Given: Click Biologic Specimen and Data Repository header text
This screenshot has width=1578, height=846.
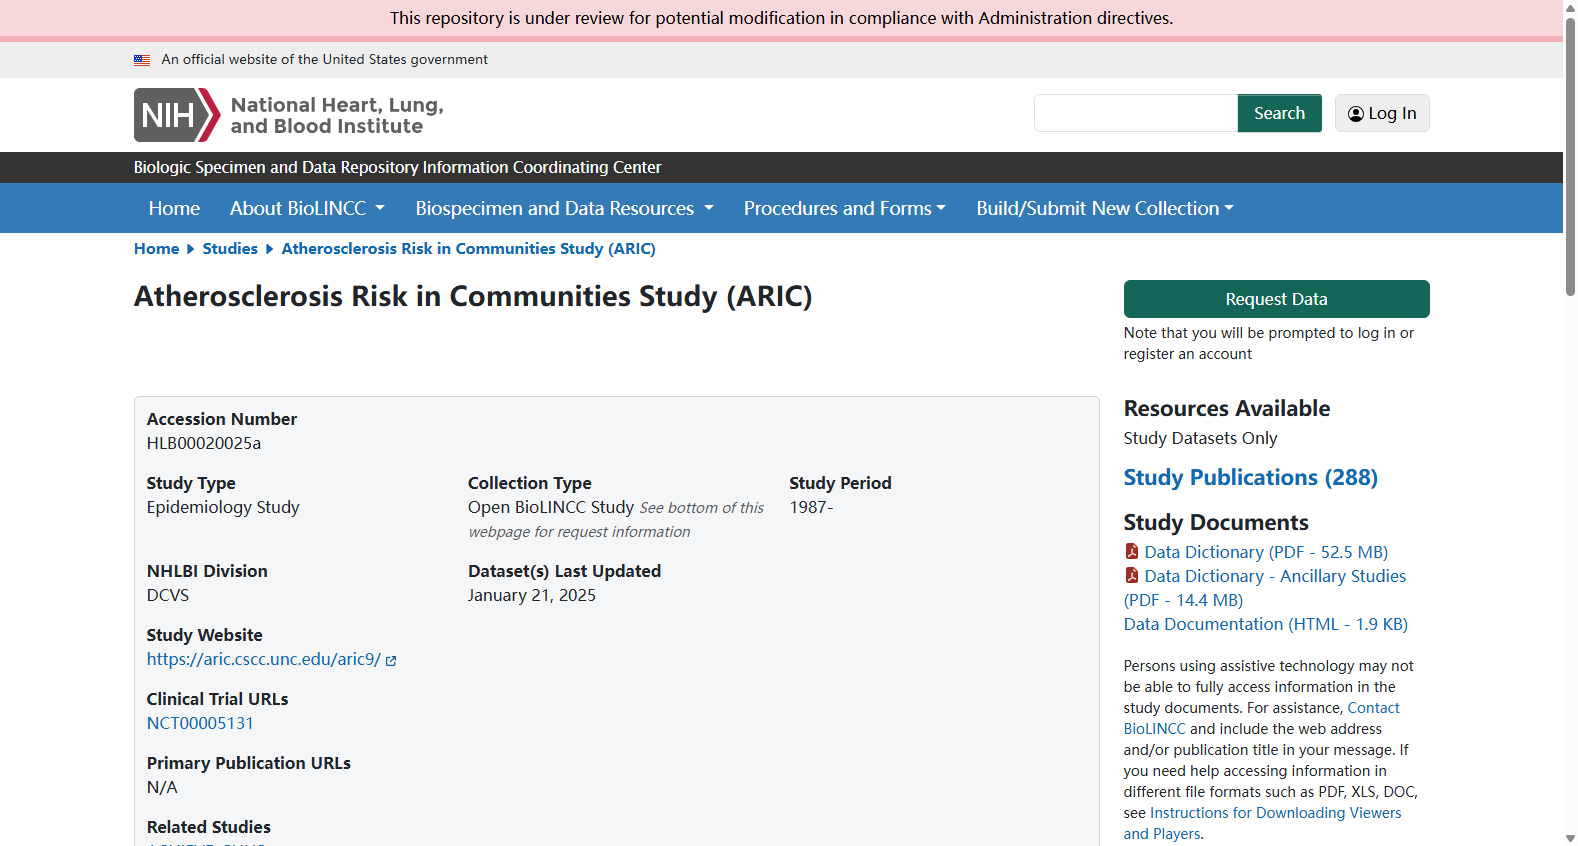Looking at the screenshot, I should point(398,168).
